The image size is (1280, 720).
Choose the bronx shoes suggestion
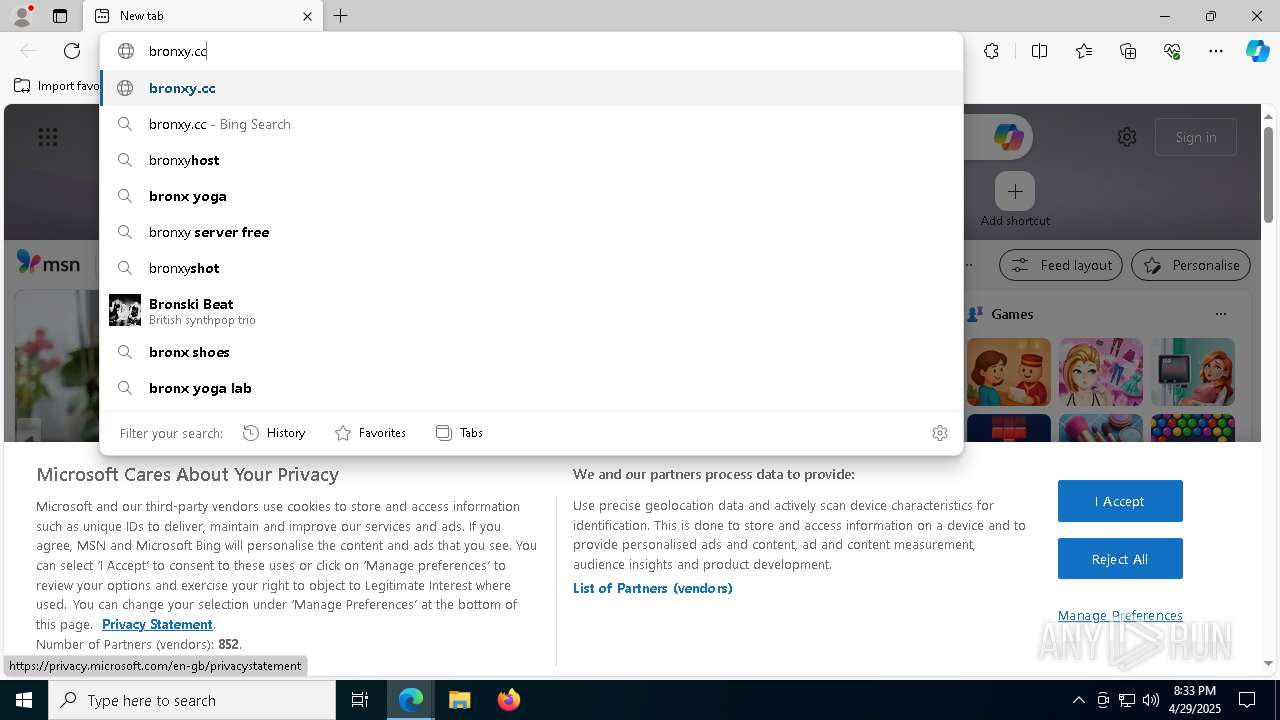(531, 352)
